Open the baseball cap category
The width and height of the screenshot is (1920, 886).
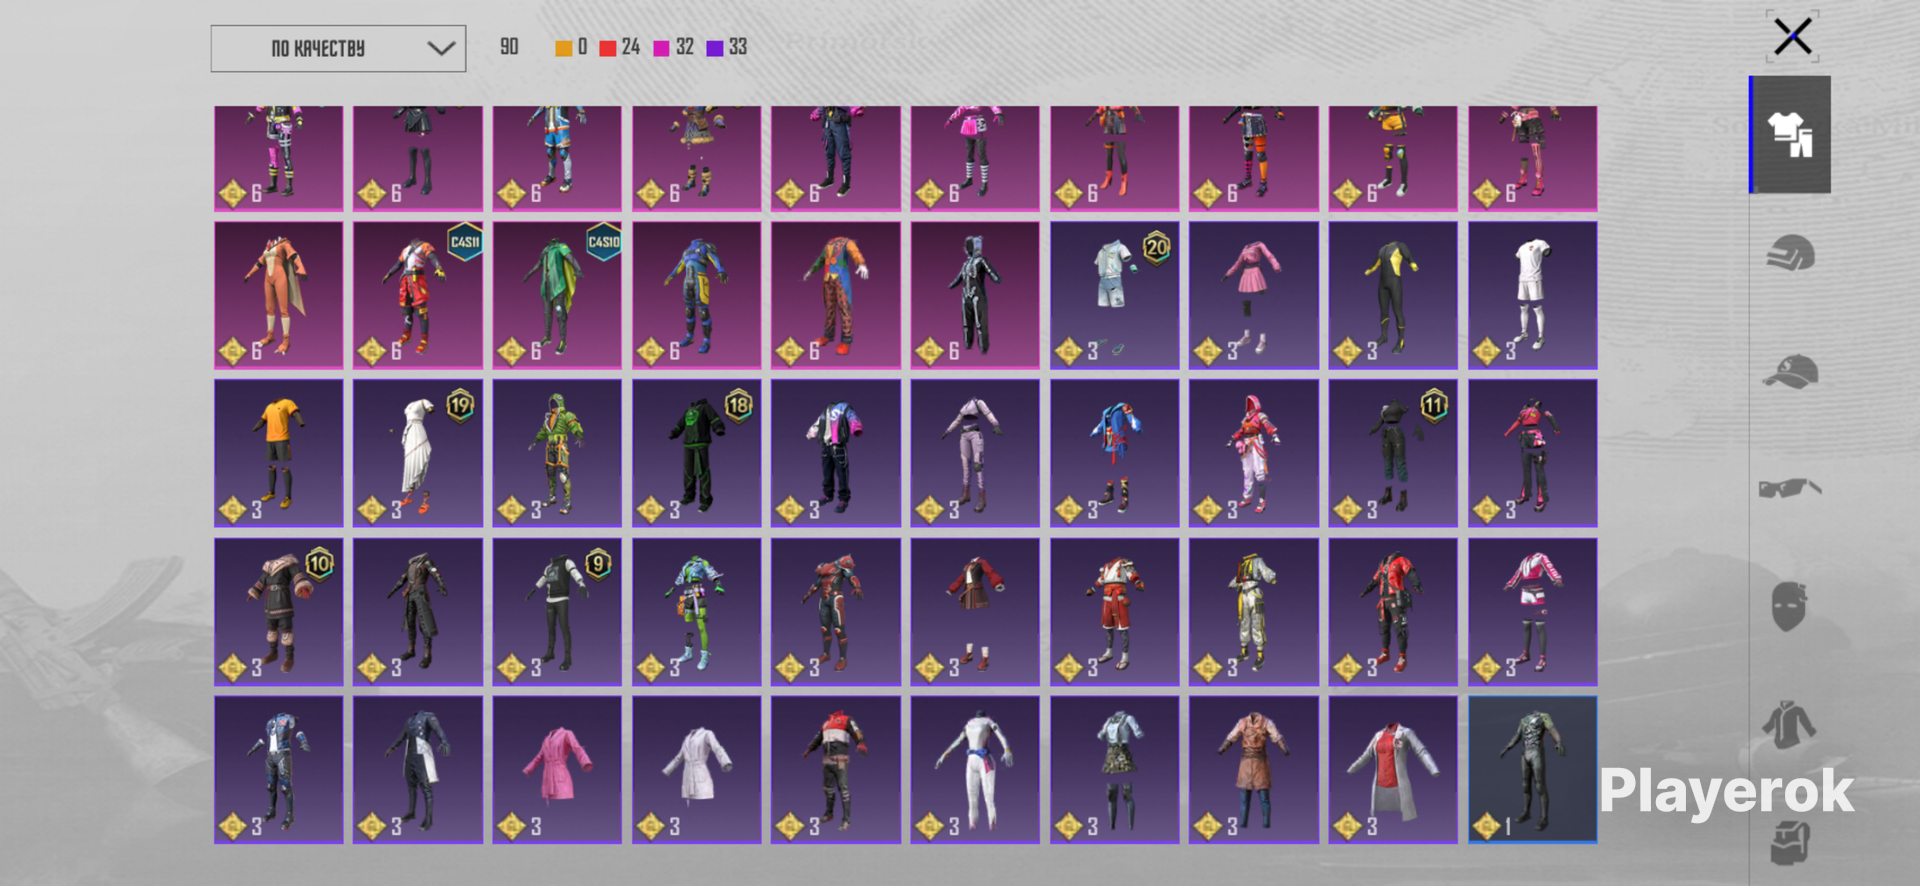click(1790, 371)
